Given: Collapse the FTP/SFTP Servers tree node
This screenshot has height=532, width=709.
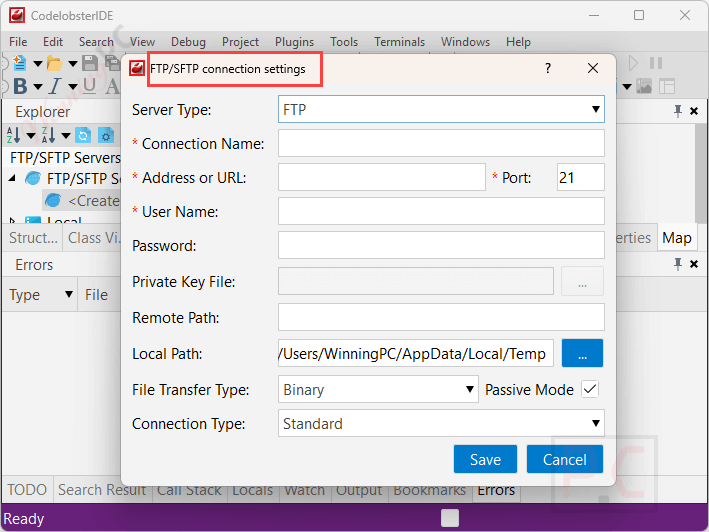Looking at the screenshot, I should click(12, 179).
